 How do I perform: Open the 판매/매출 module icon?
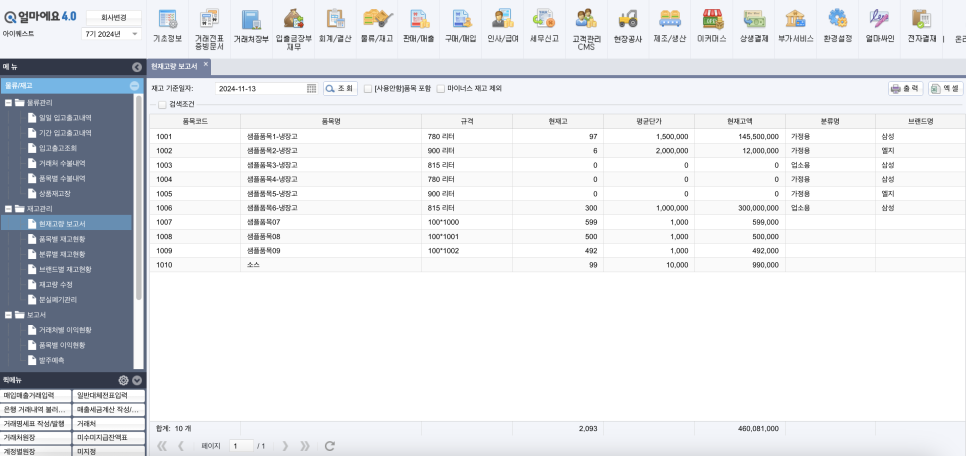coord(419,25)
